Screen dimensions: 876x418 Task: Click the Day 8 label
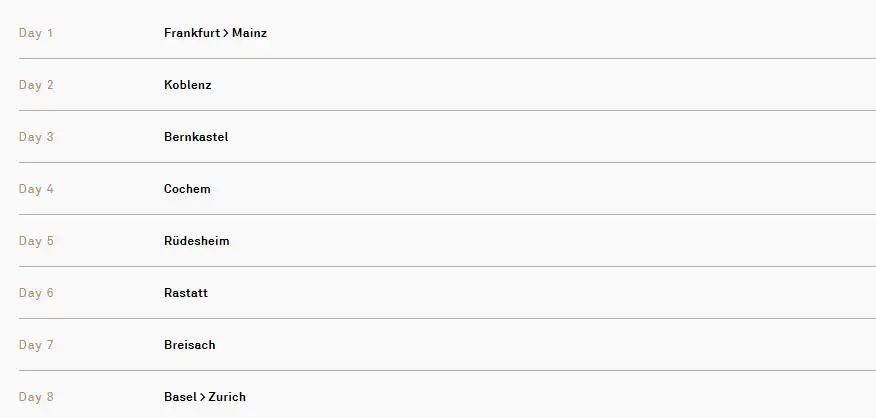(36, 397)
